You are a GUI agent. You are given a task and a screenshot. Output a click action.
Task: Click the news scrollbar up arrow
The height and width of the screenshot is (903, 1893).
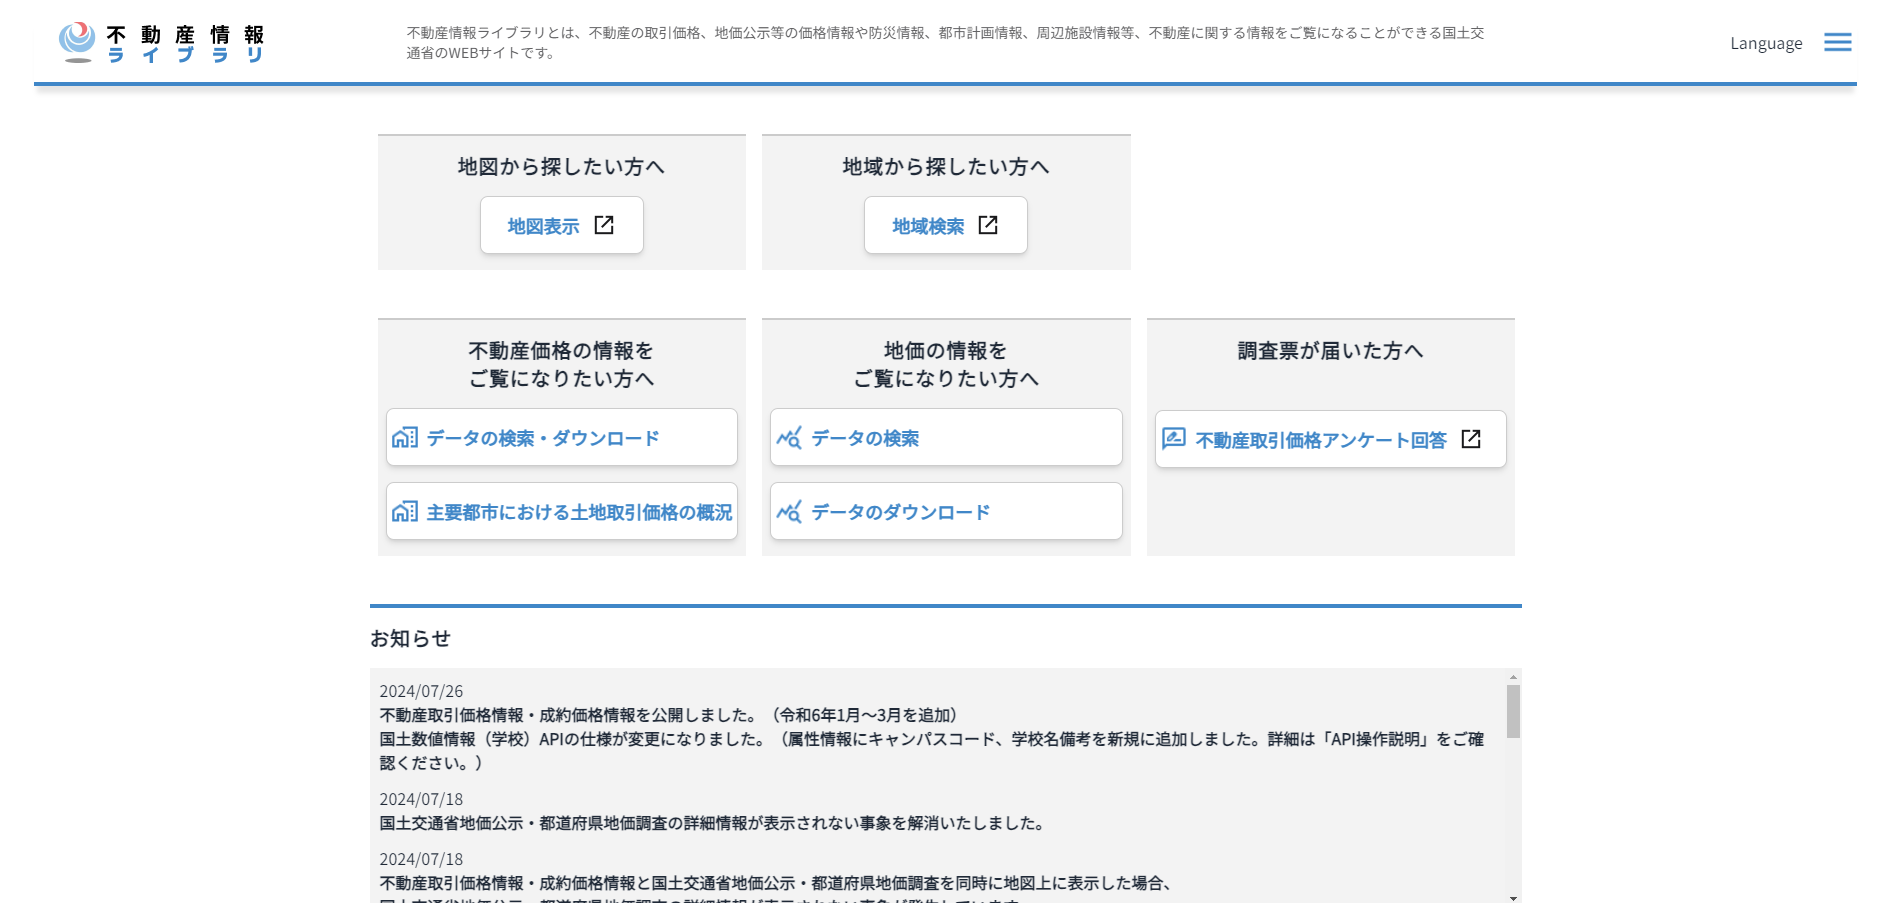(1513, 677)
